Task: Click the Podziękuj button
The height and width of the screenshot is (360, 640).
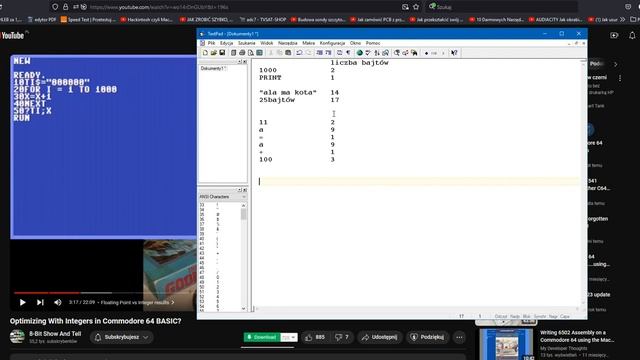Action: click(427, 337)
